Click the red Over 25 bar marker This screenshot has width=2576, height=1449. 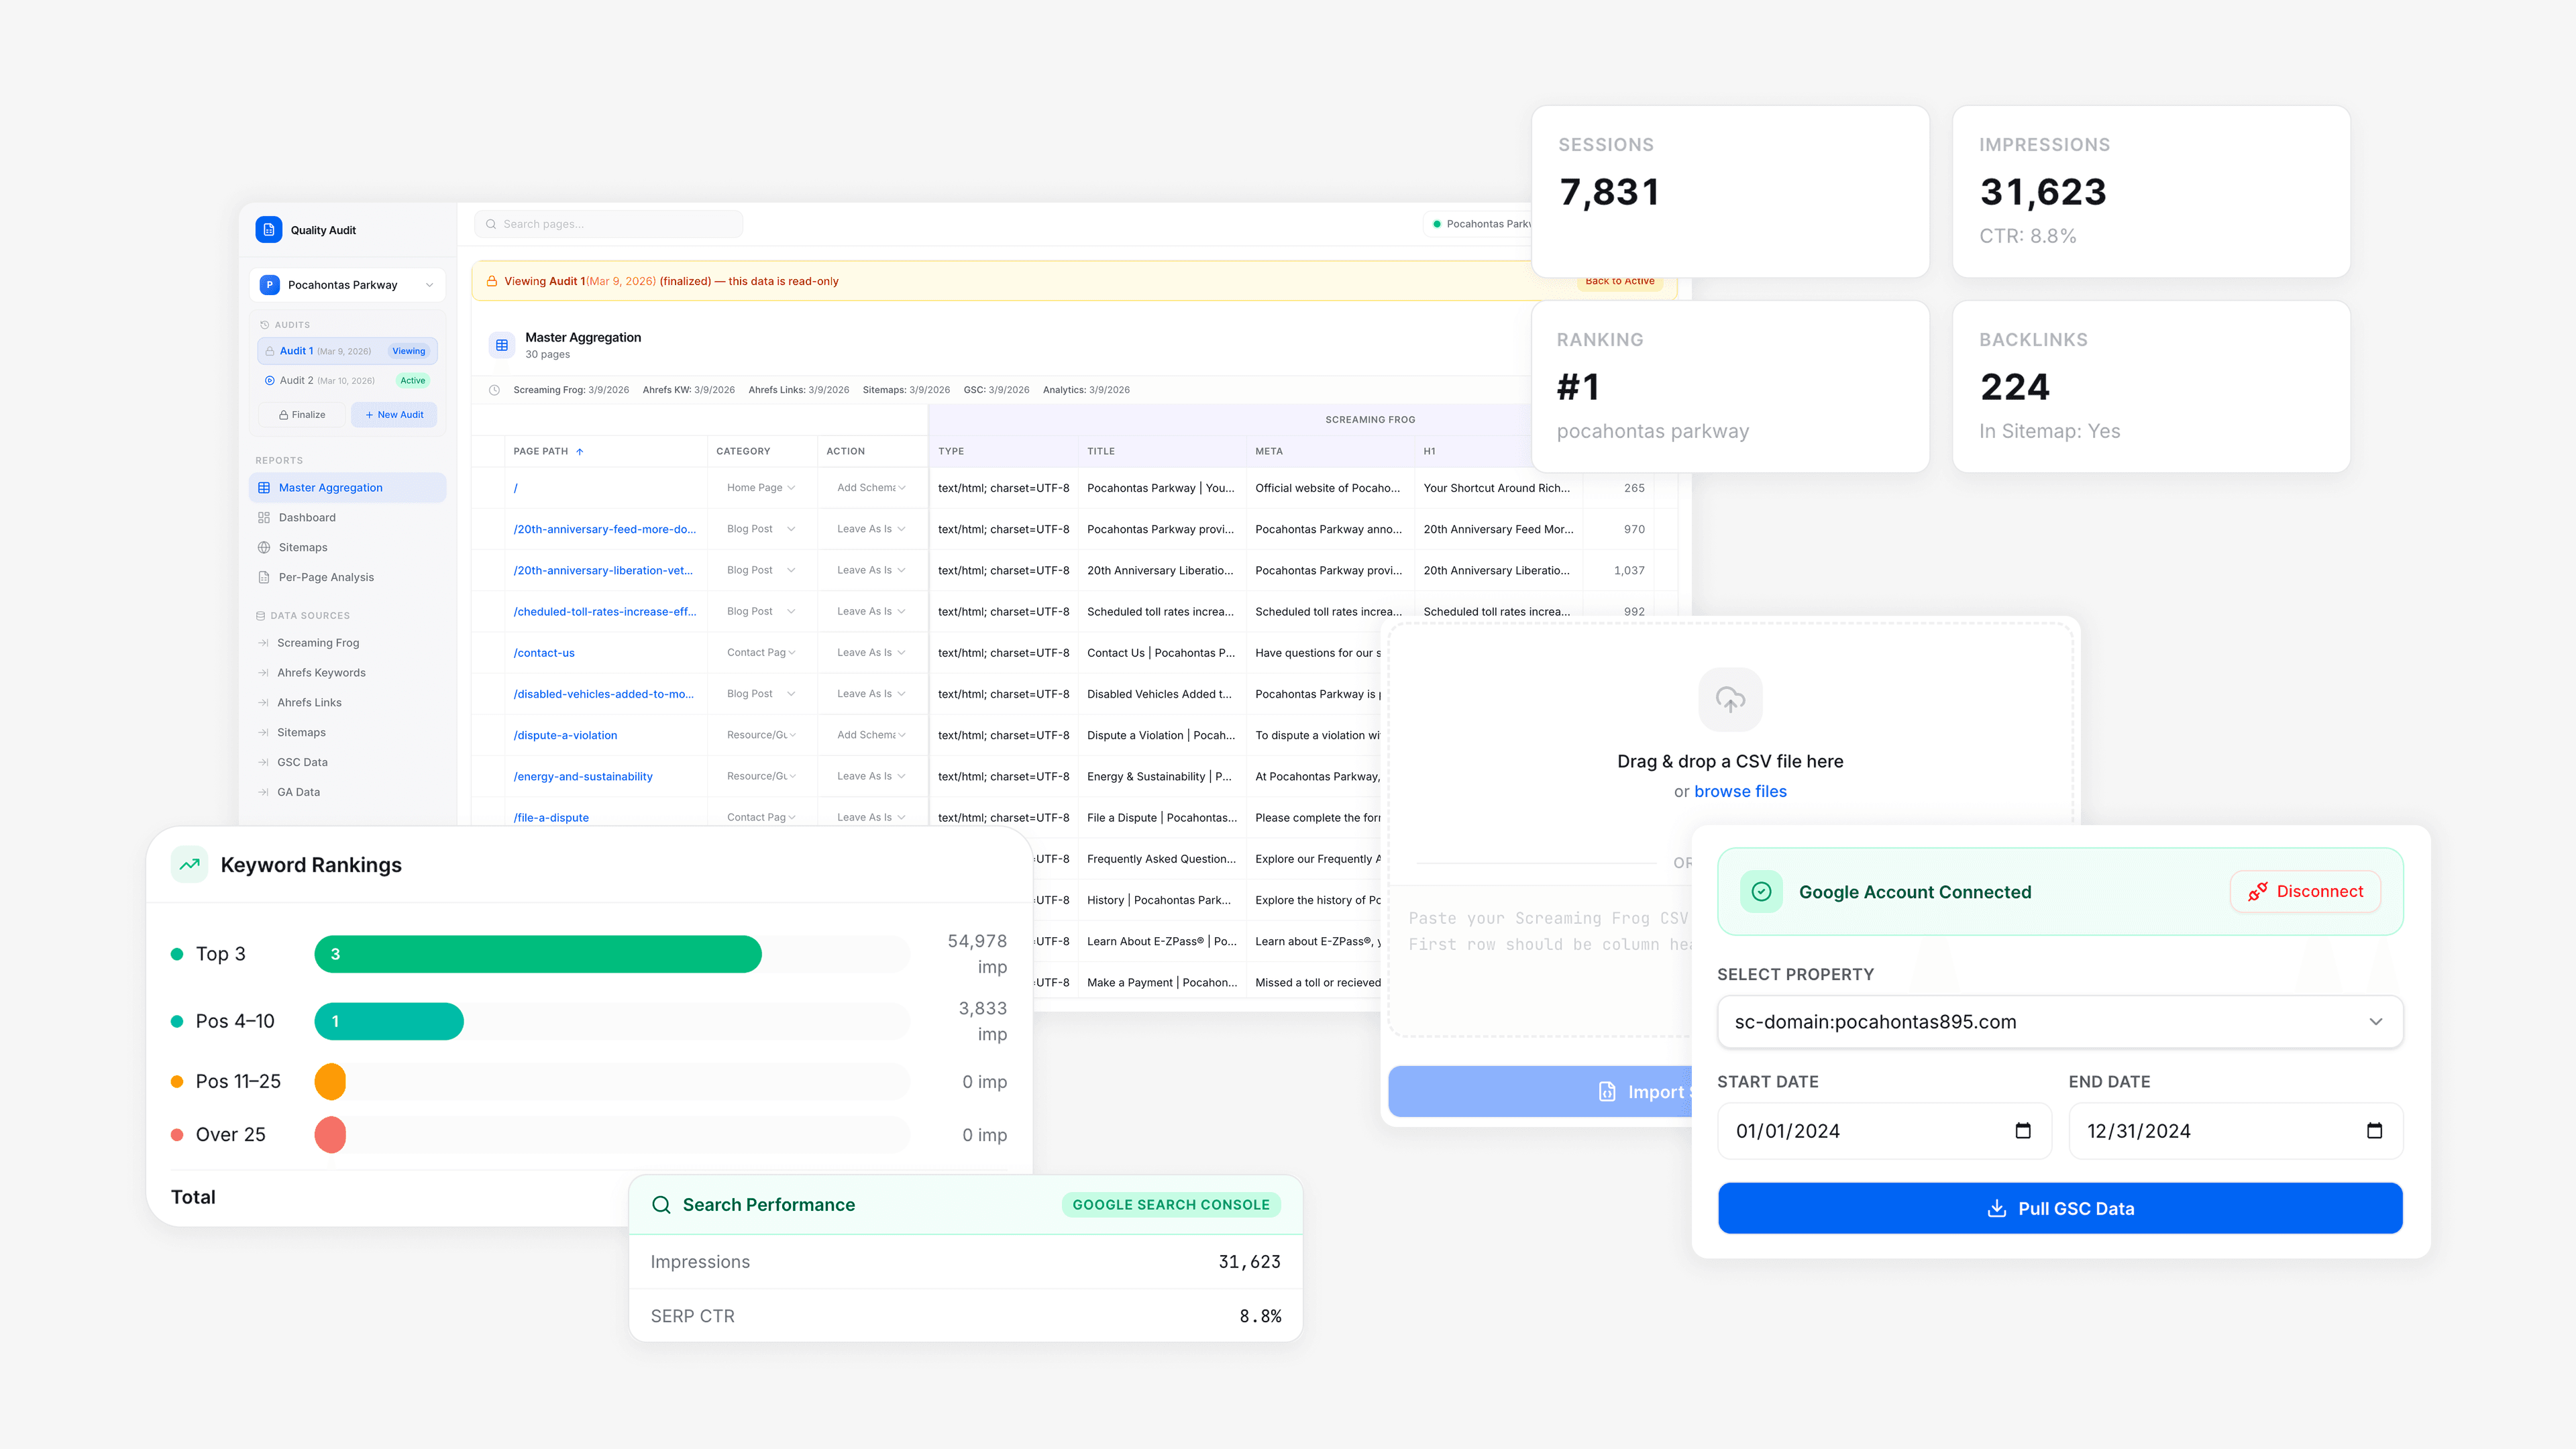(x=330, y=1135)
